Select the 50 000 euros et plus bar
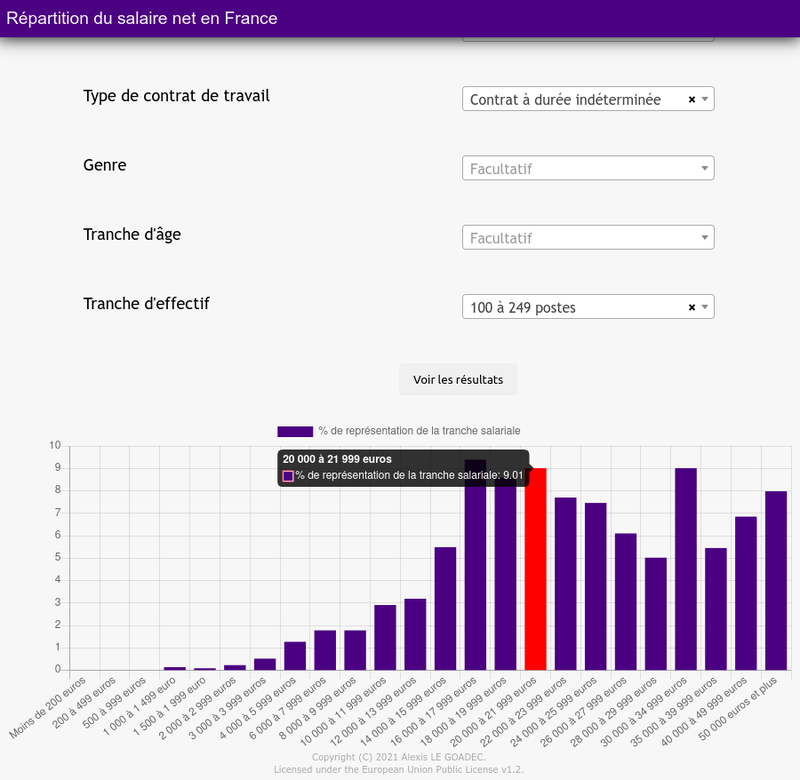The height and width of the screenshot is (780, 800). (x=776, y=581)
